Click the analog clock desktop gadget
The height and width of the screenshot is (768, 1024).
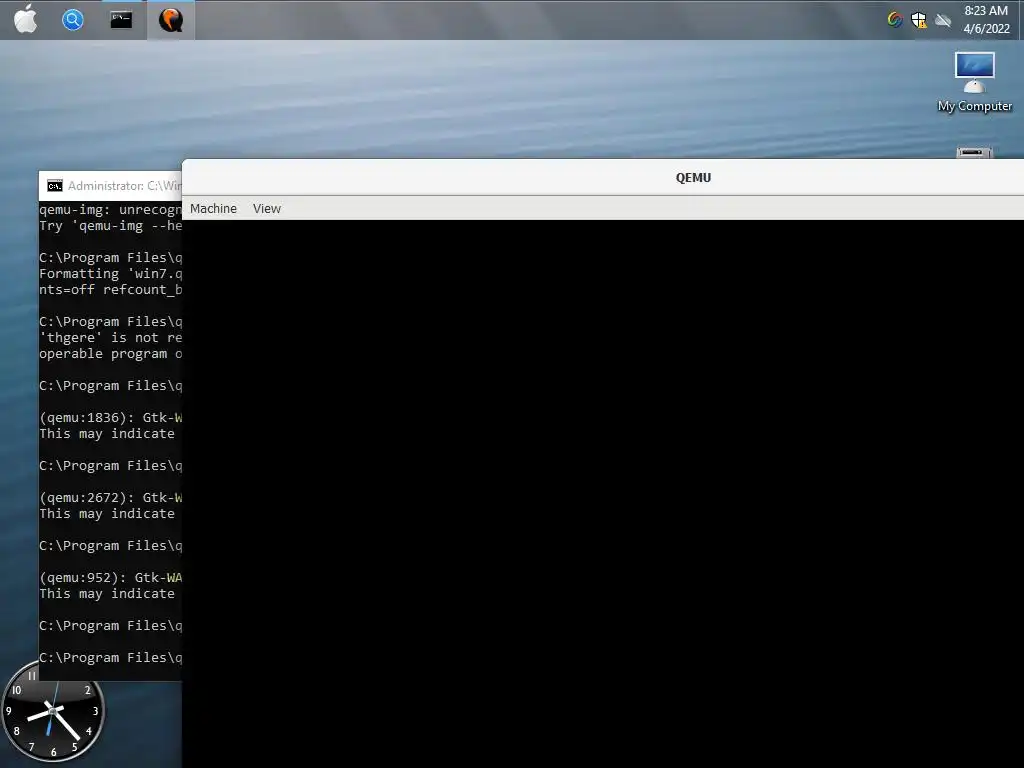(53, 712)
